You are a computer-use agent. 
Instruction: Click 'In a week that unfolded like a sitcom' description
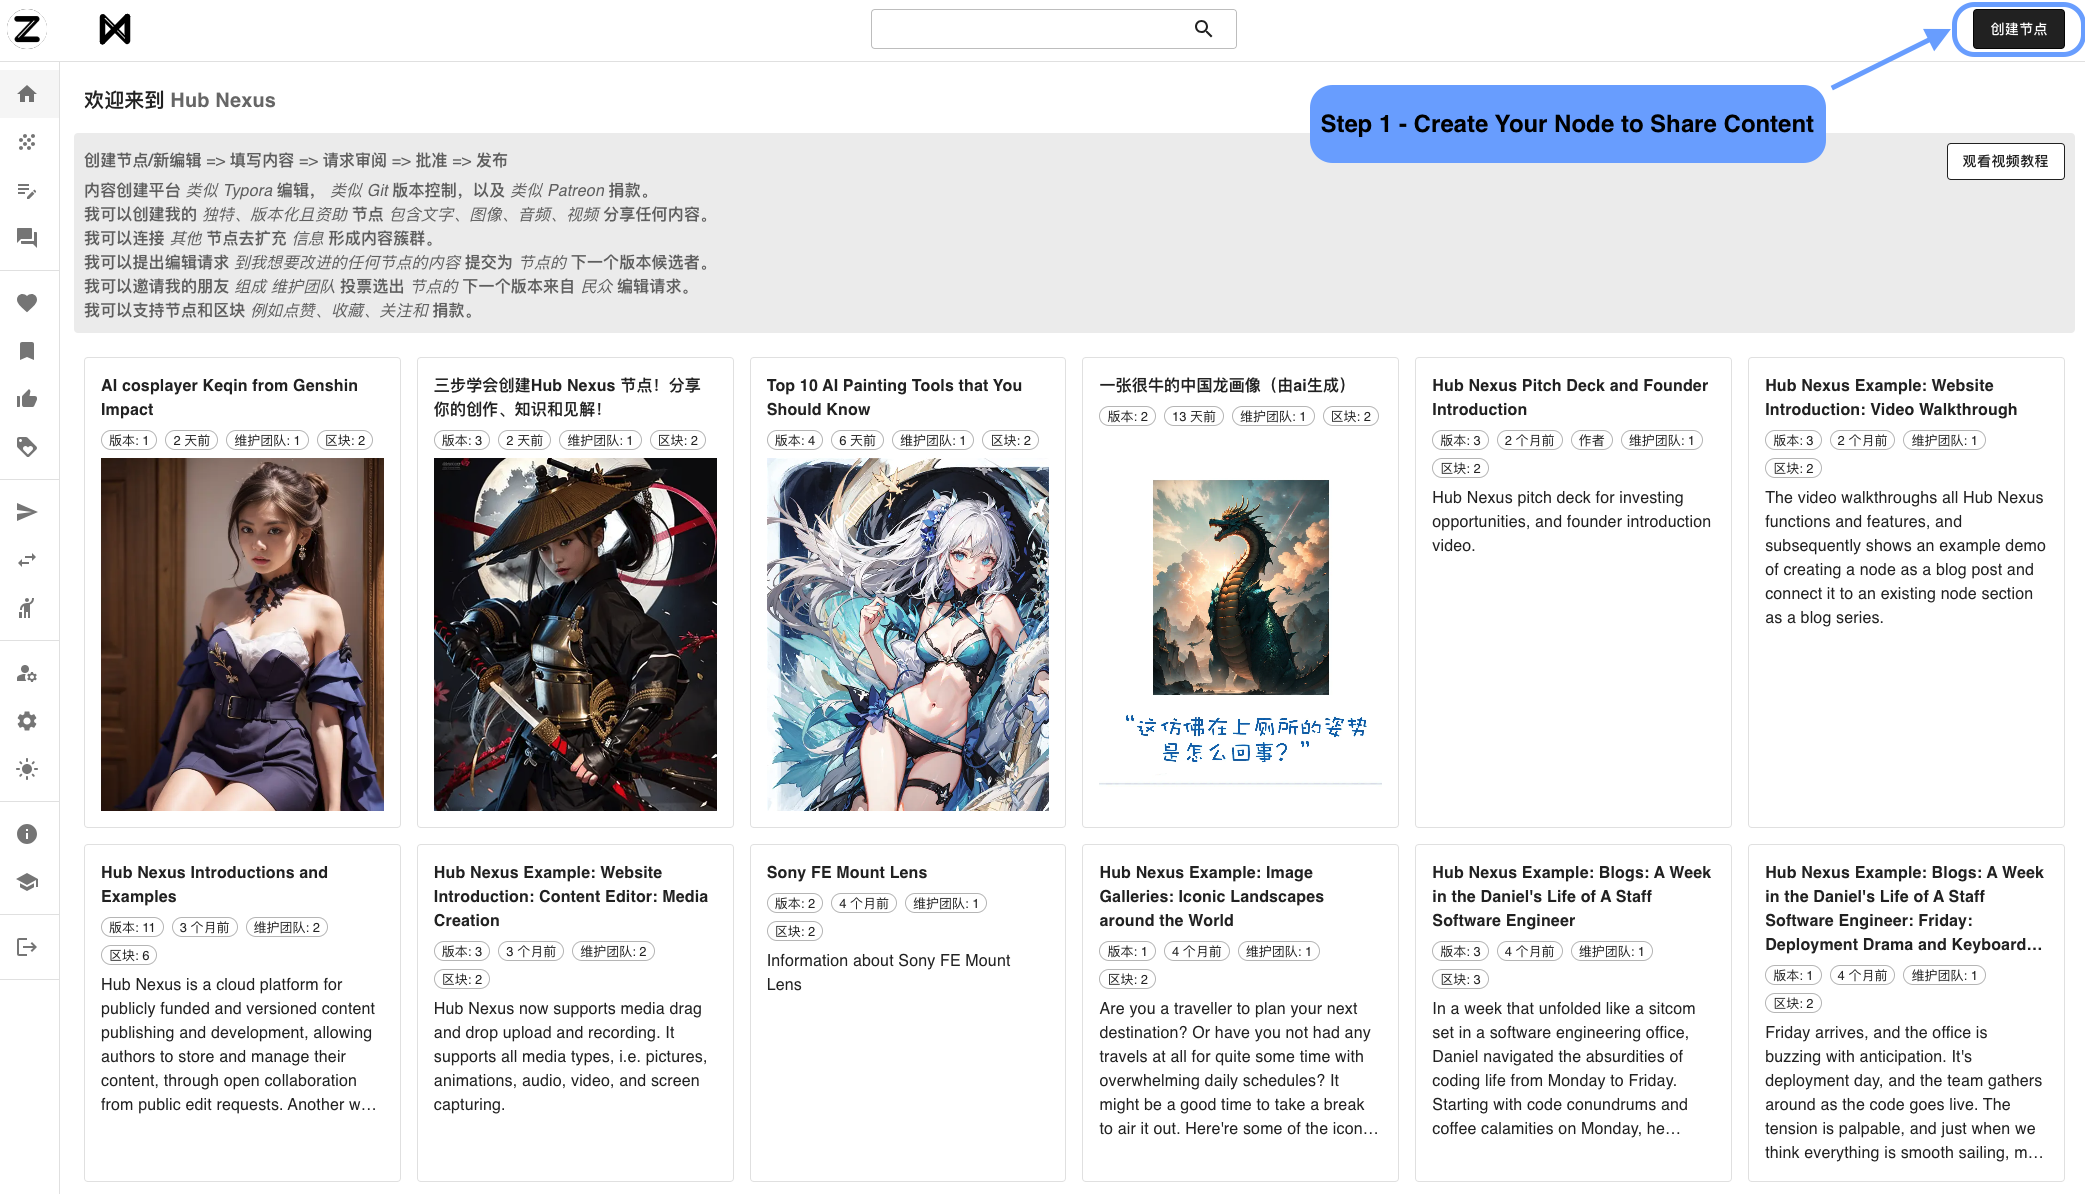(x=1563, y=1068)
